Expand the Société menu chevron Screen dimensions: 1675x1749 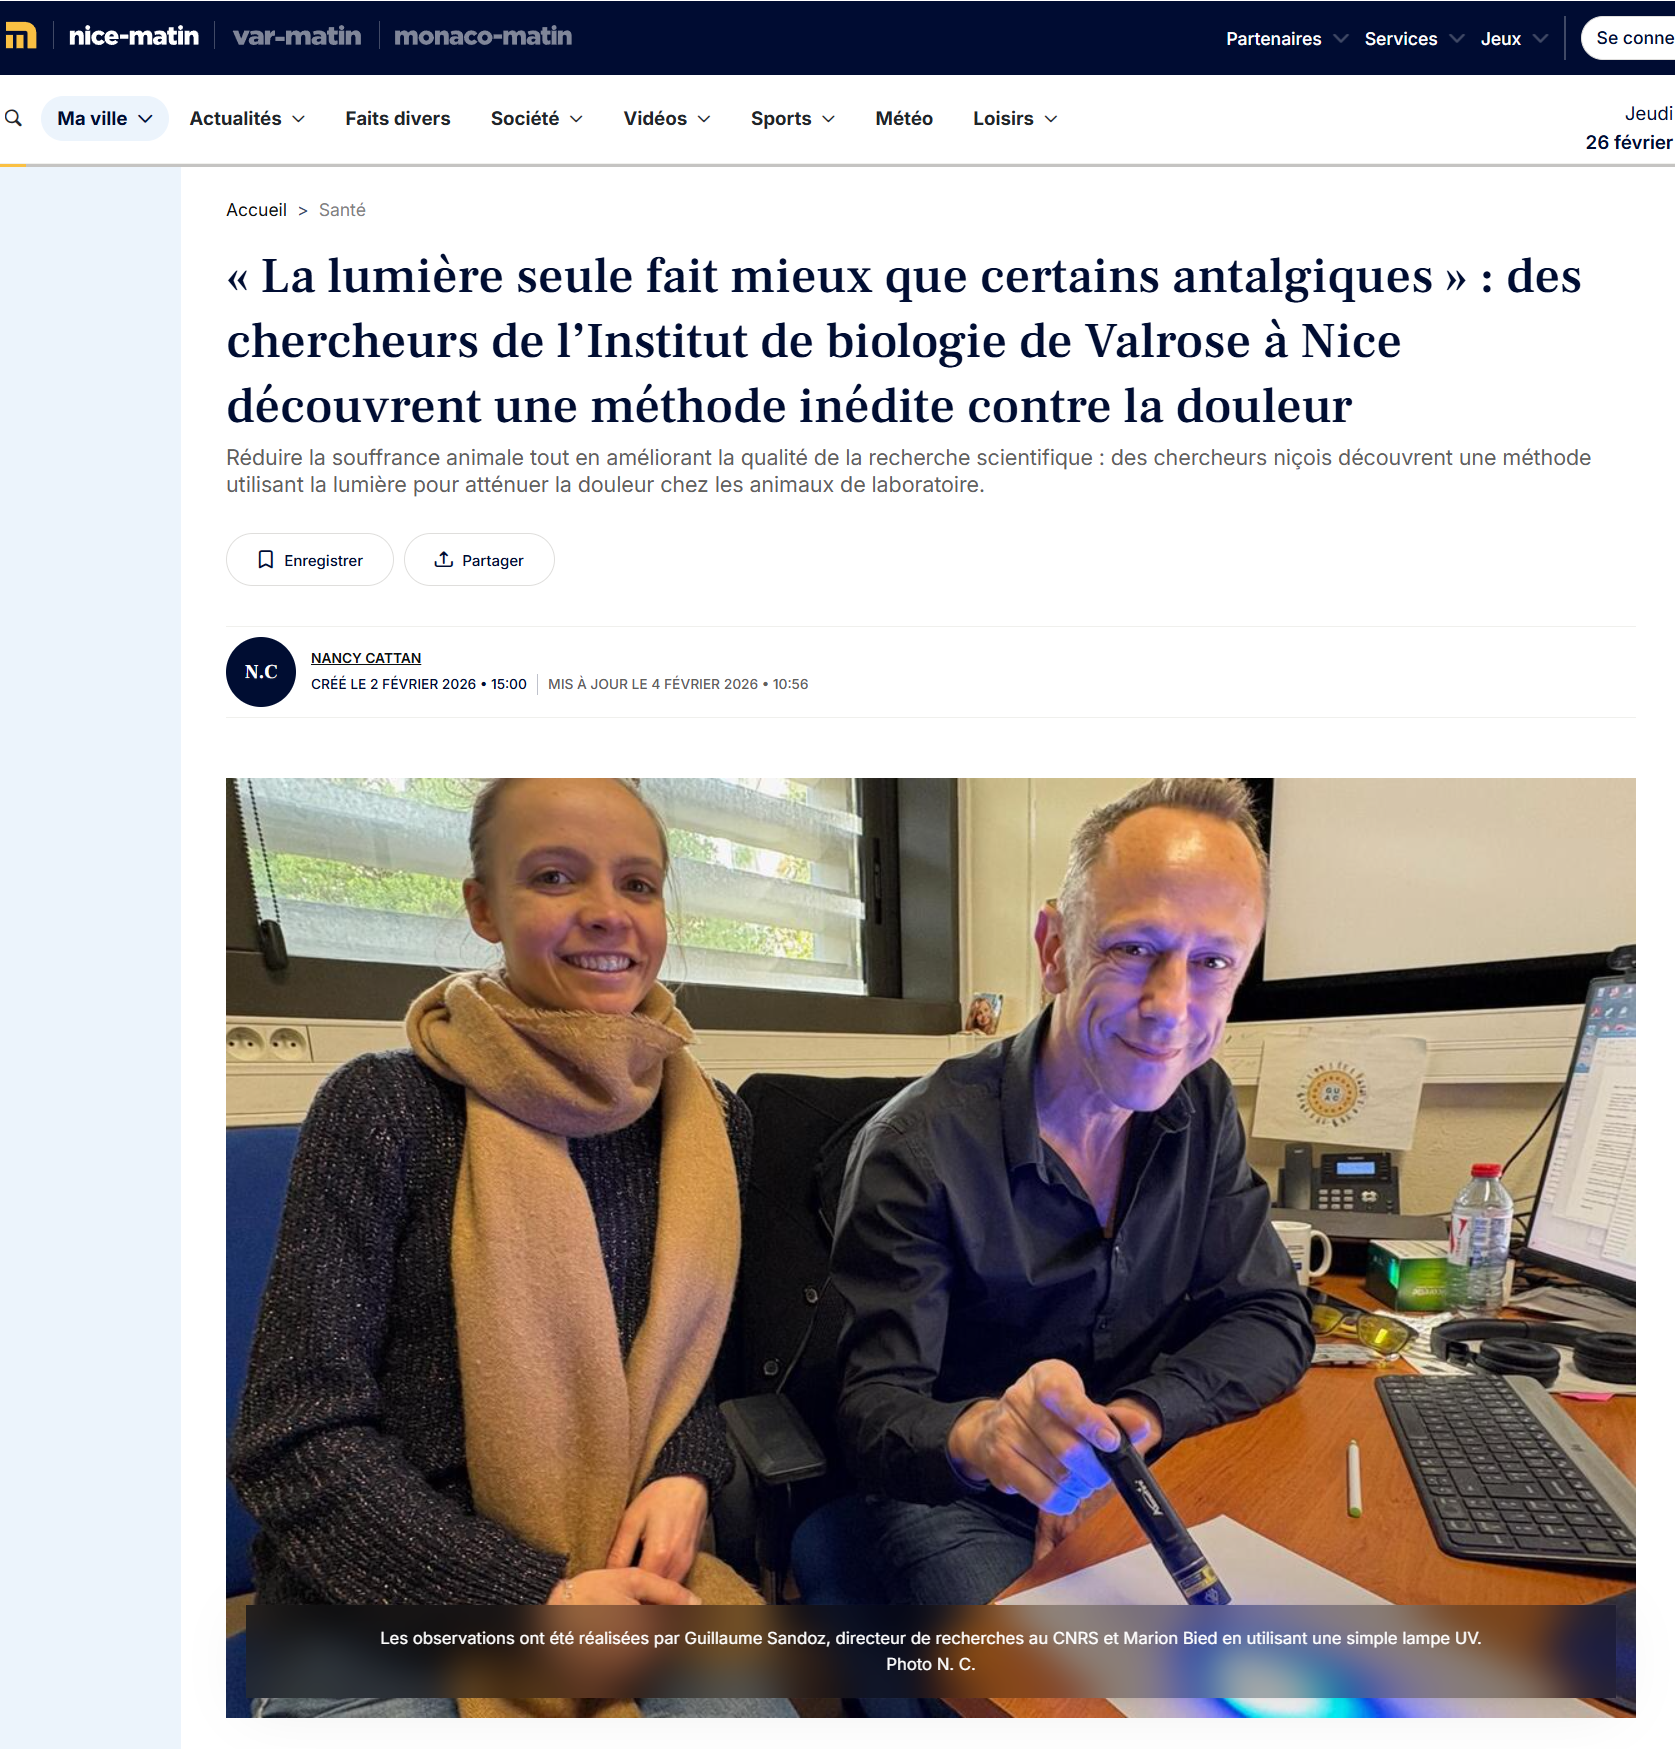point(576,119)
